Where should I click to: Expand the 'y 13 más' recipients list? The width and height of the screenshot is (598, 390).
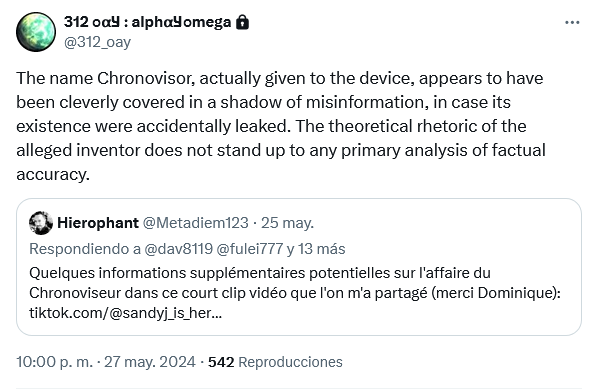316,249
